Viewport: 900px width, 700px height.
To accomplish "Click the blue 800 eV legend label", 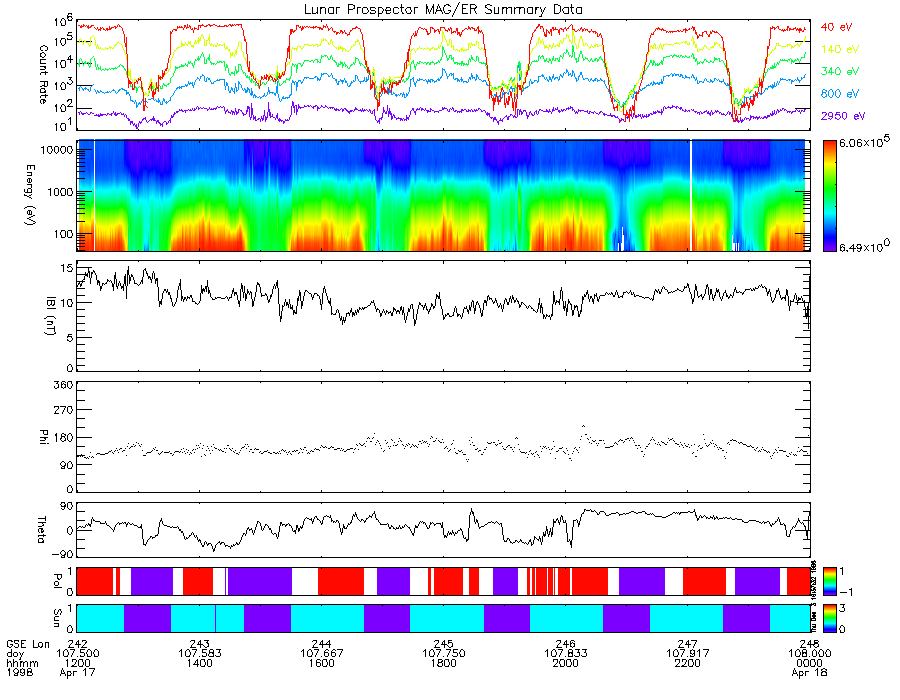I will pos(840,94).
